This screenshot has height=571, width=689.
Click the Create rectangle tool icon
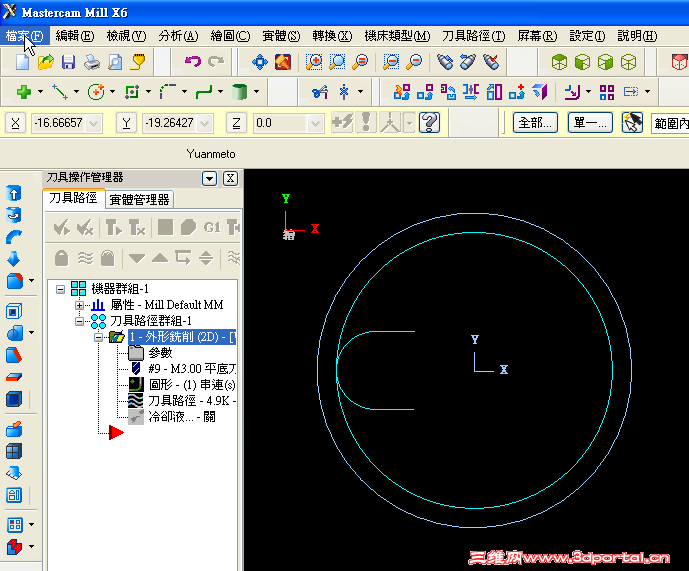click(x=132, y=92)
